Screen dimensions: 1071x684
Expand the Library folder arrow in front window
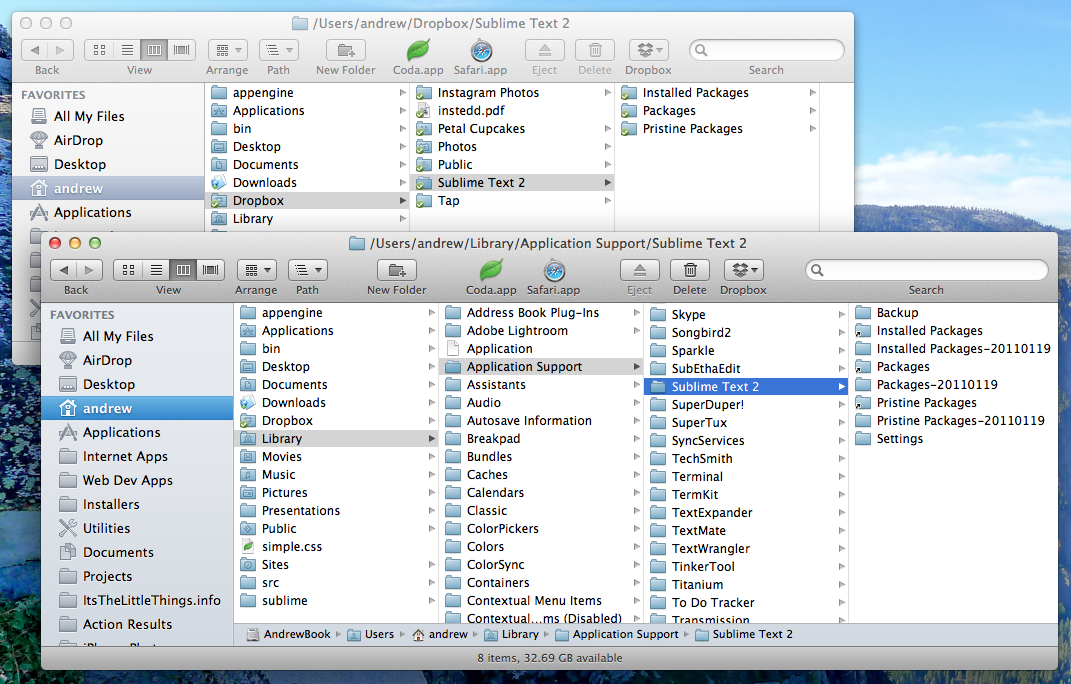[432, 439]
